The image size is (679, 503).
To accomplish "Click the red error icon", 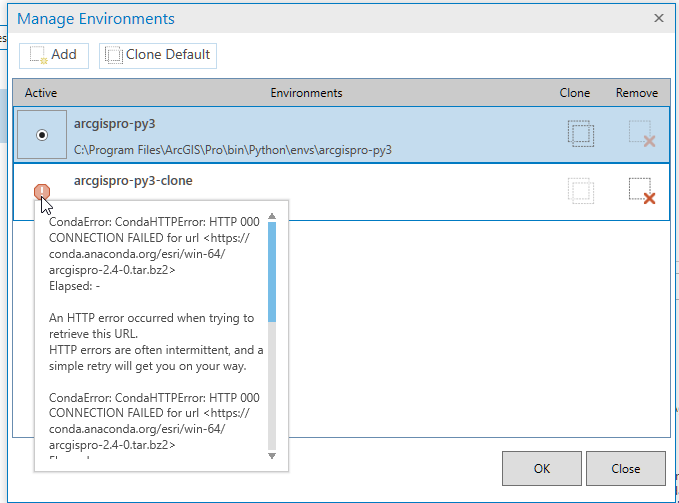I will pyautogui.click(x=41, y=192).
